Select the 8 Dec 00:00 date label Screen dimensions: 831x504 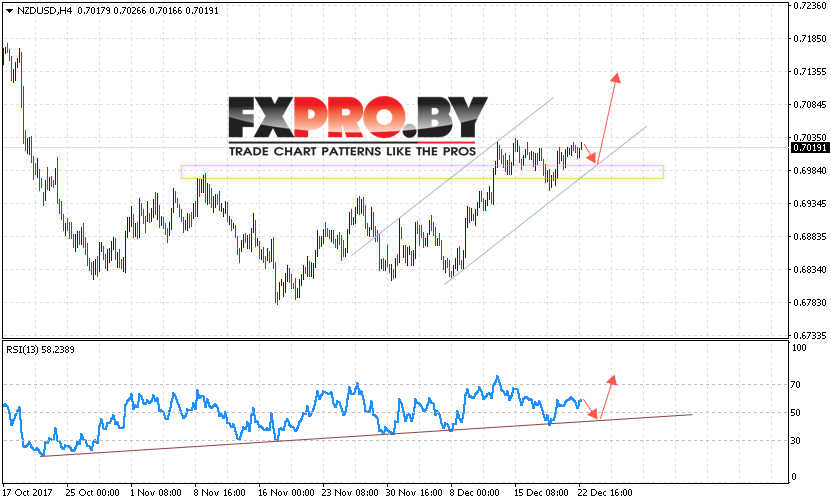click(x=475, y=493)
